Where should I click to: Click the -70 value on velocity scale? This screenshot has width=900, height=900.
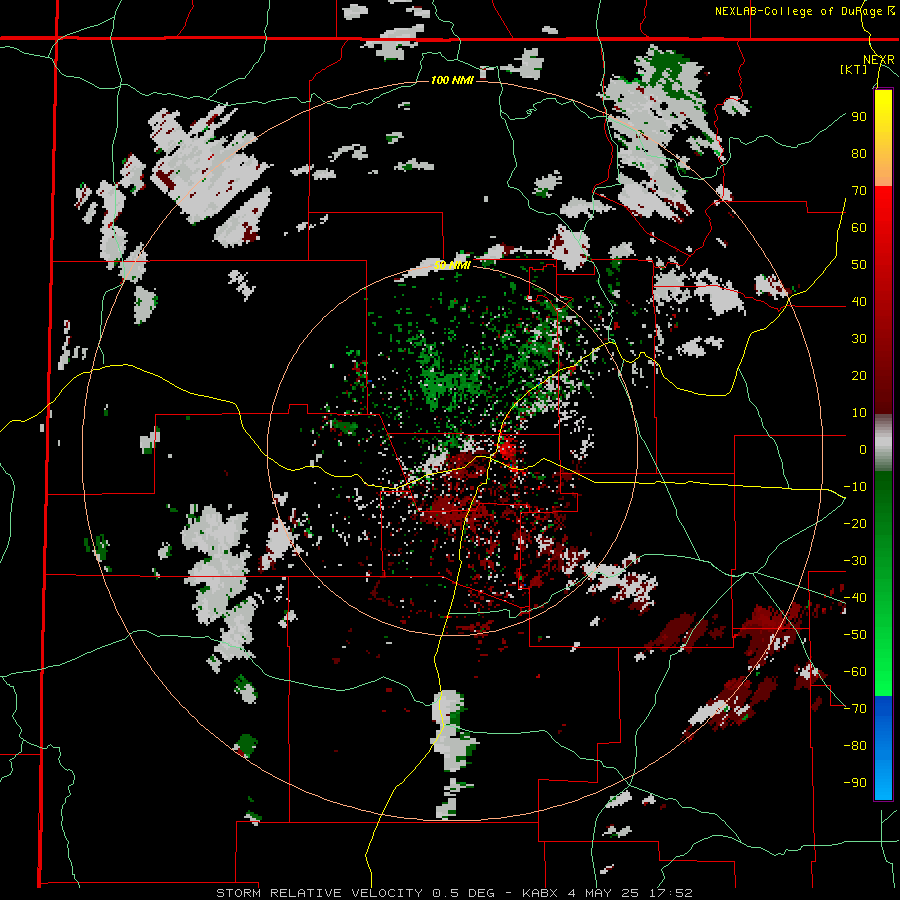(855, 709)
